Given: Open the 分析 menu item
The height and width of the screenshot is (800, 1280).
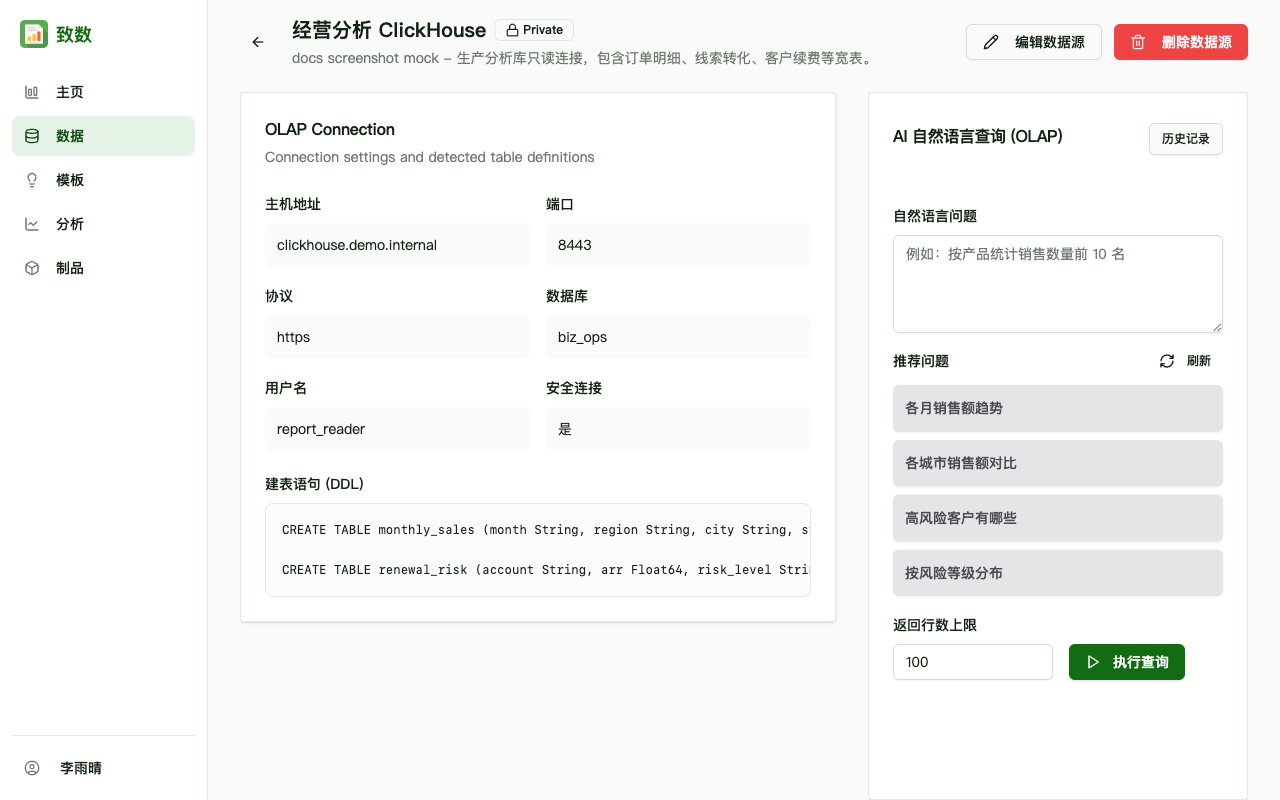Looking at the screenshot, I should tap(103, 224).
